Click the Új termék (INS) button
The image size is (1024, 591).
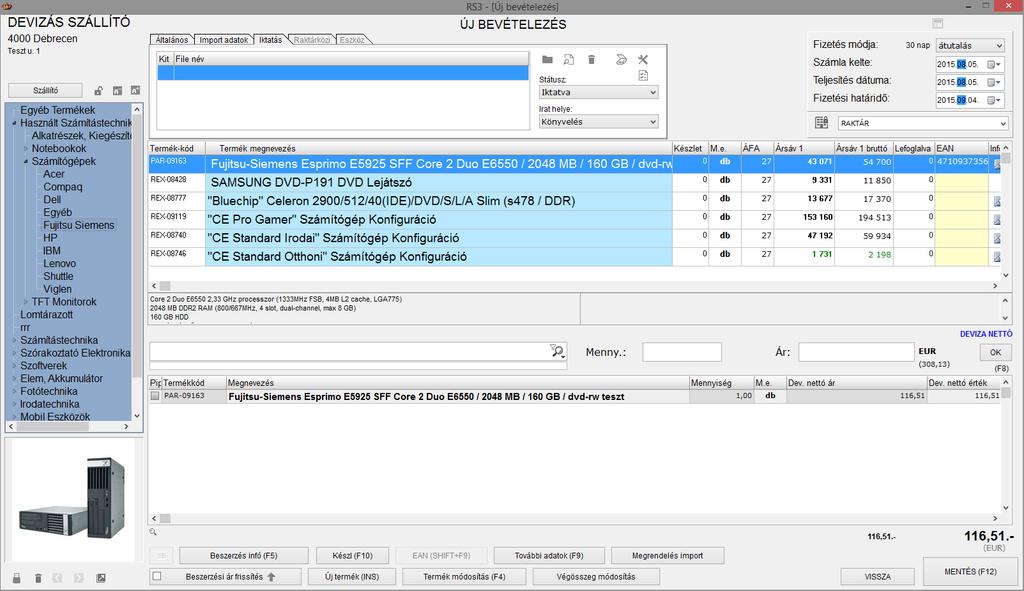point(352,577)
